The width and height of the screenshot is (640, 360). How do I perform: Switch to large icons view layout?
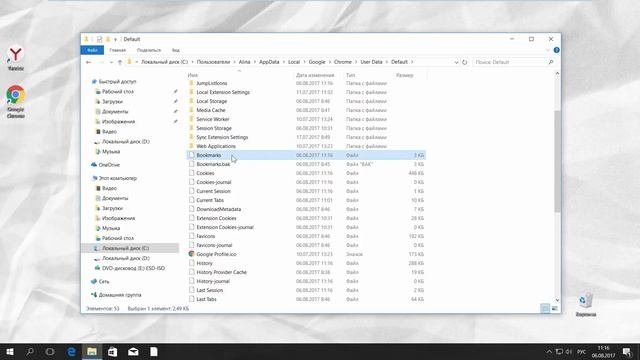[554, 309]
